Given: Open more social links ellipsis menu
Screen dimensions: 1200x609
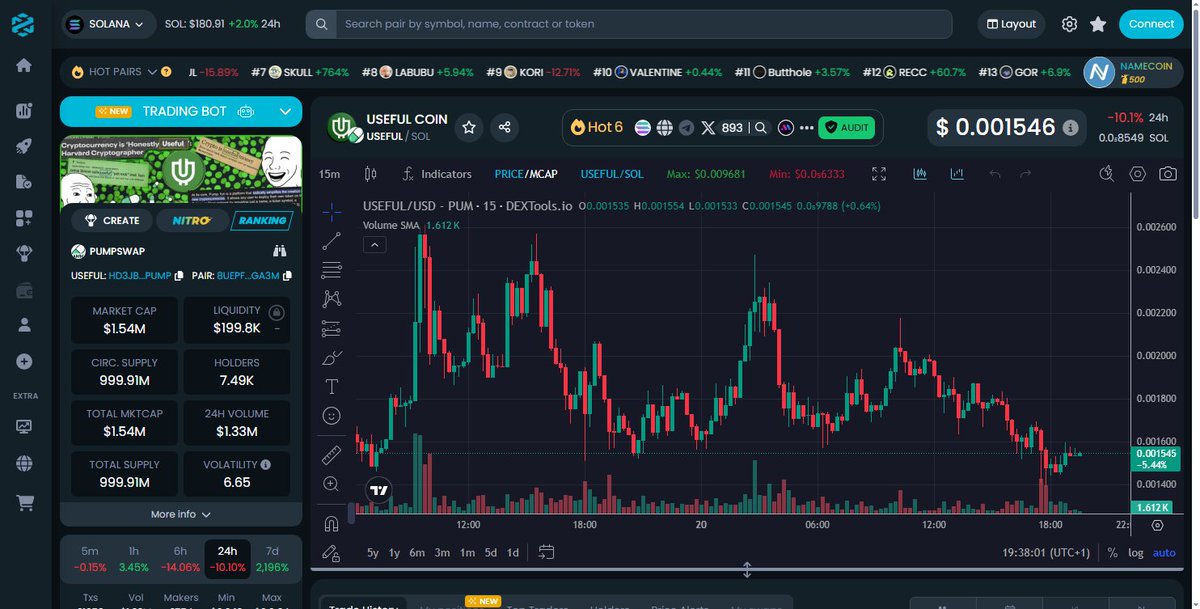Looking at the screenshot, I should pos(807,128).
